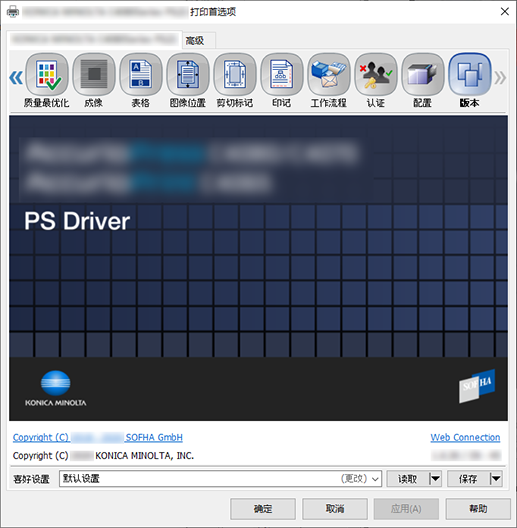Confirm with the 确定 button

[263, 509]
